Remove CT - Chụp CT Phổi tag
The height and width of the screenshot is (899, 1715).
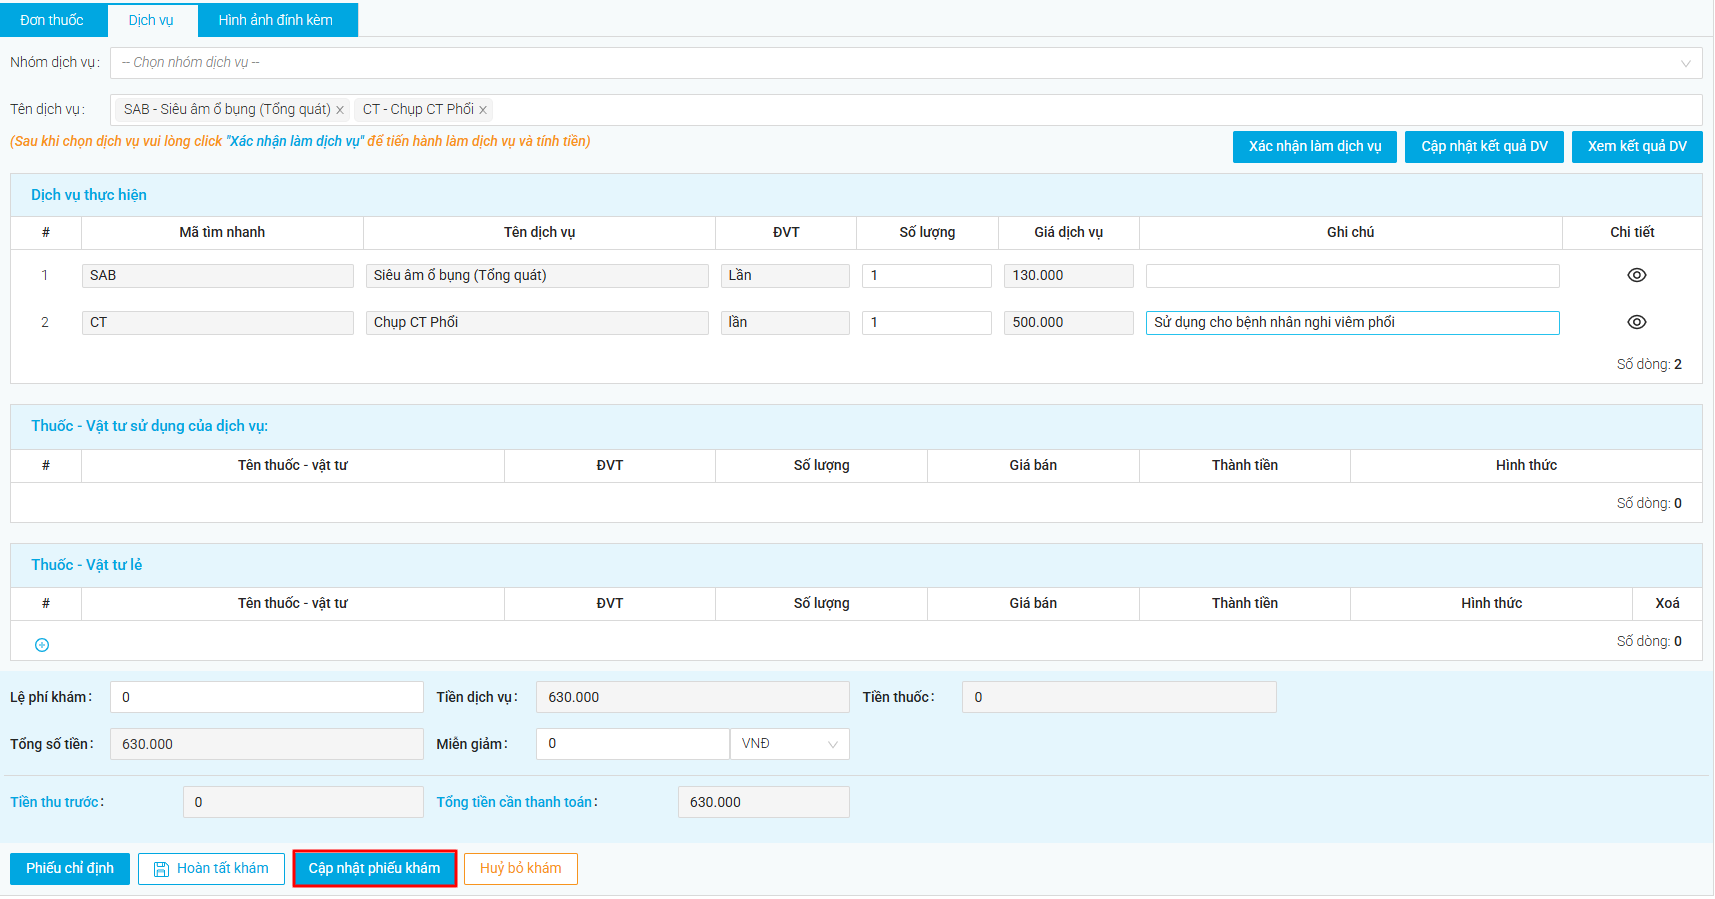(x=483, y=110)
